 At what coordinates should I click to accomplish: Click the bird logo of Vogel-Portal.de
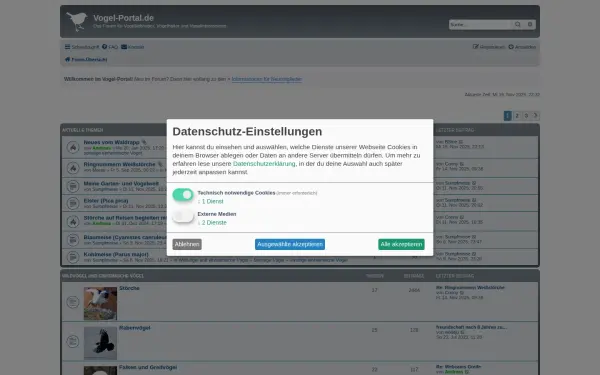pos(77,21)
